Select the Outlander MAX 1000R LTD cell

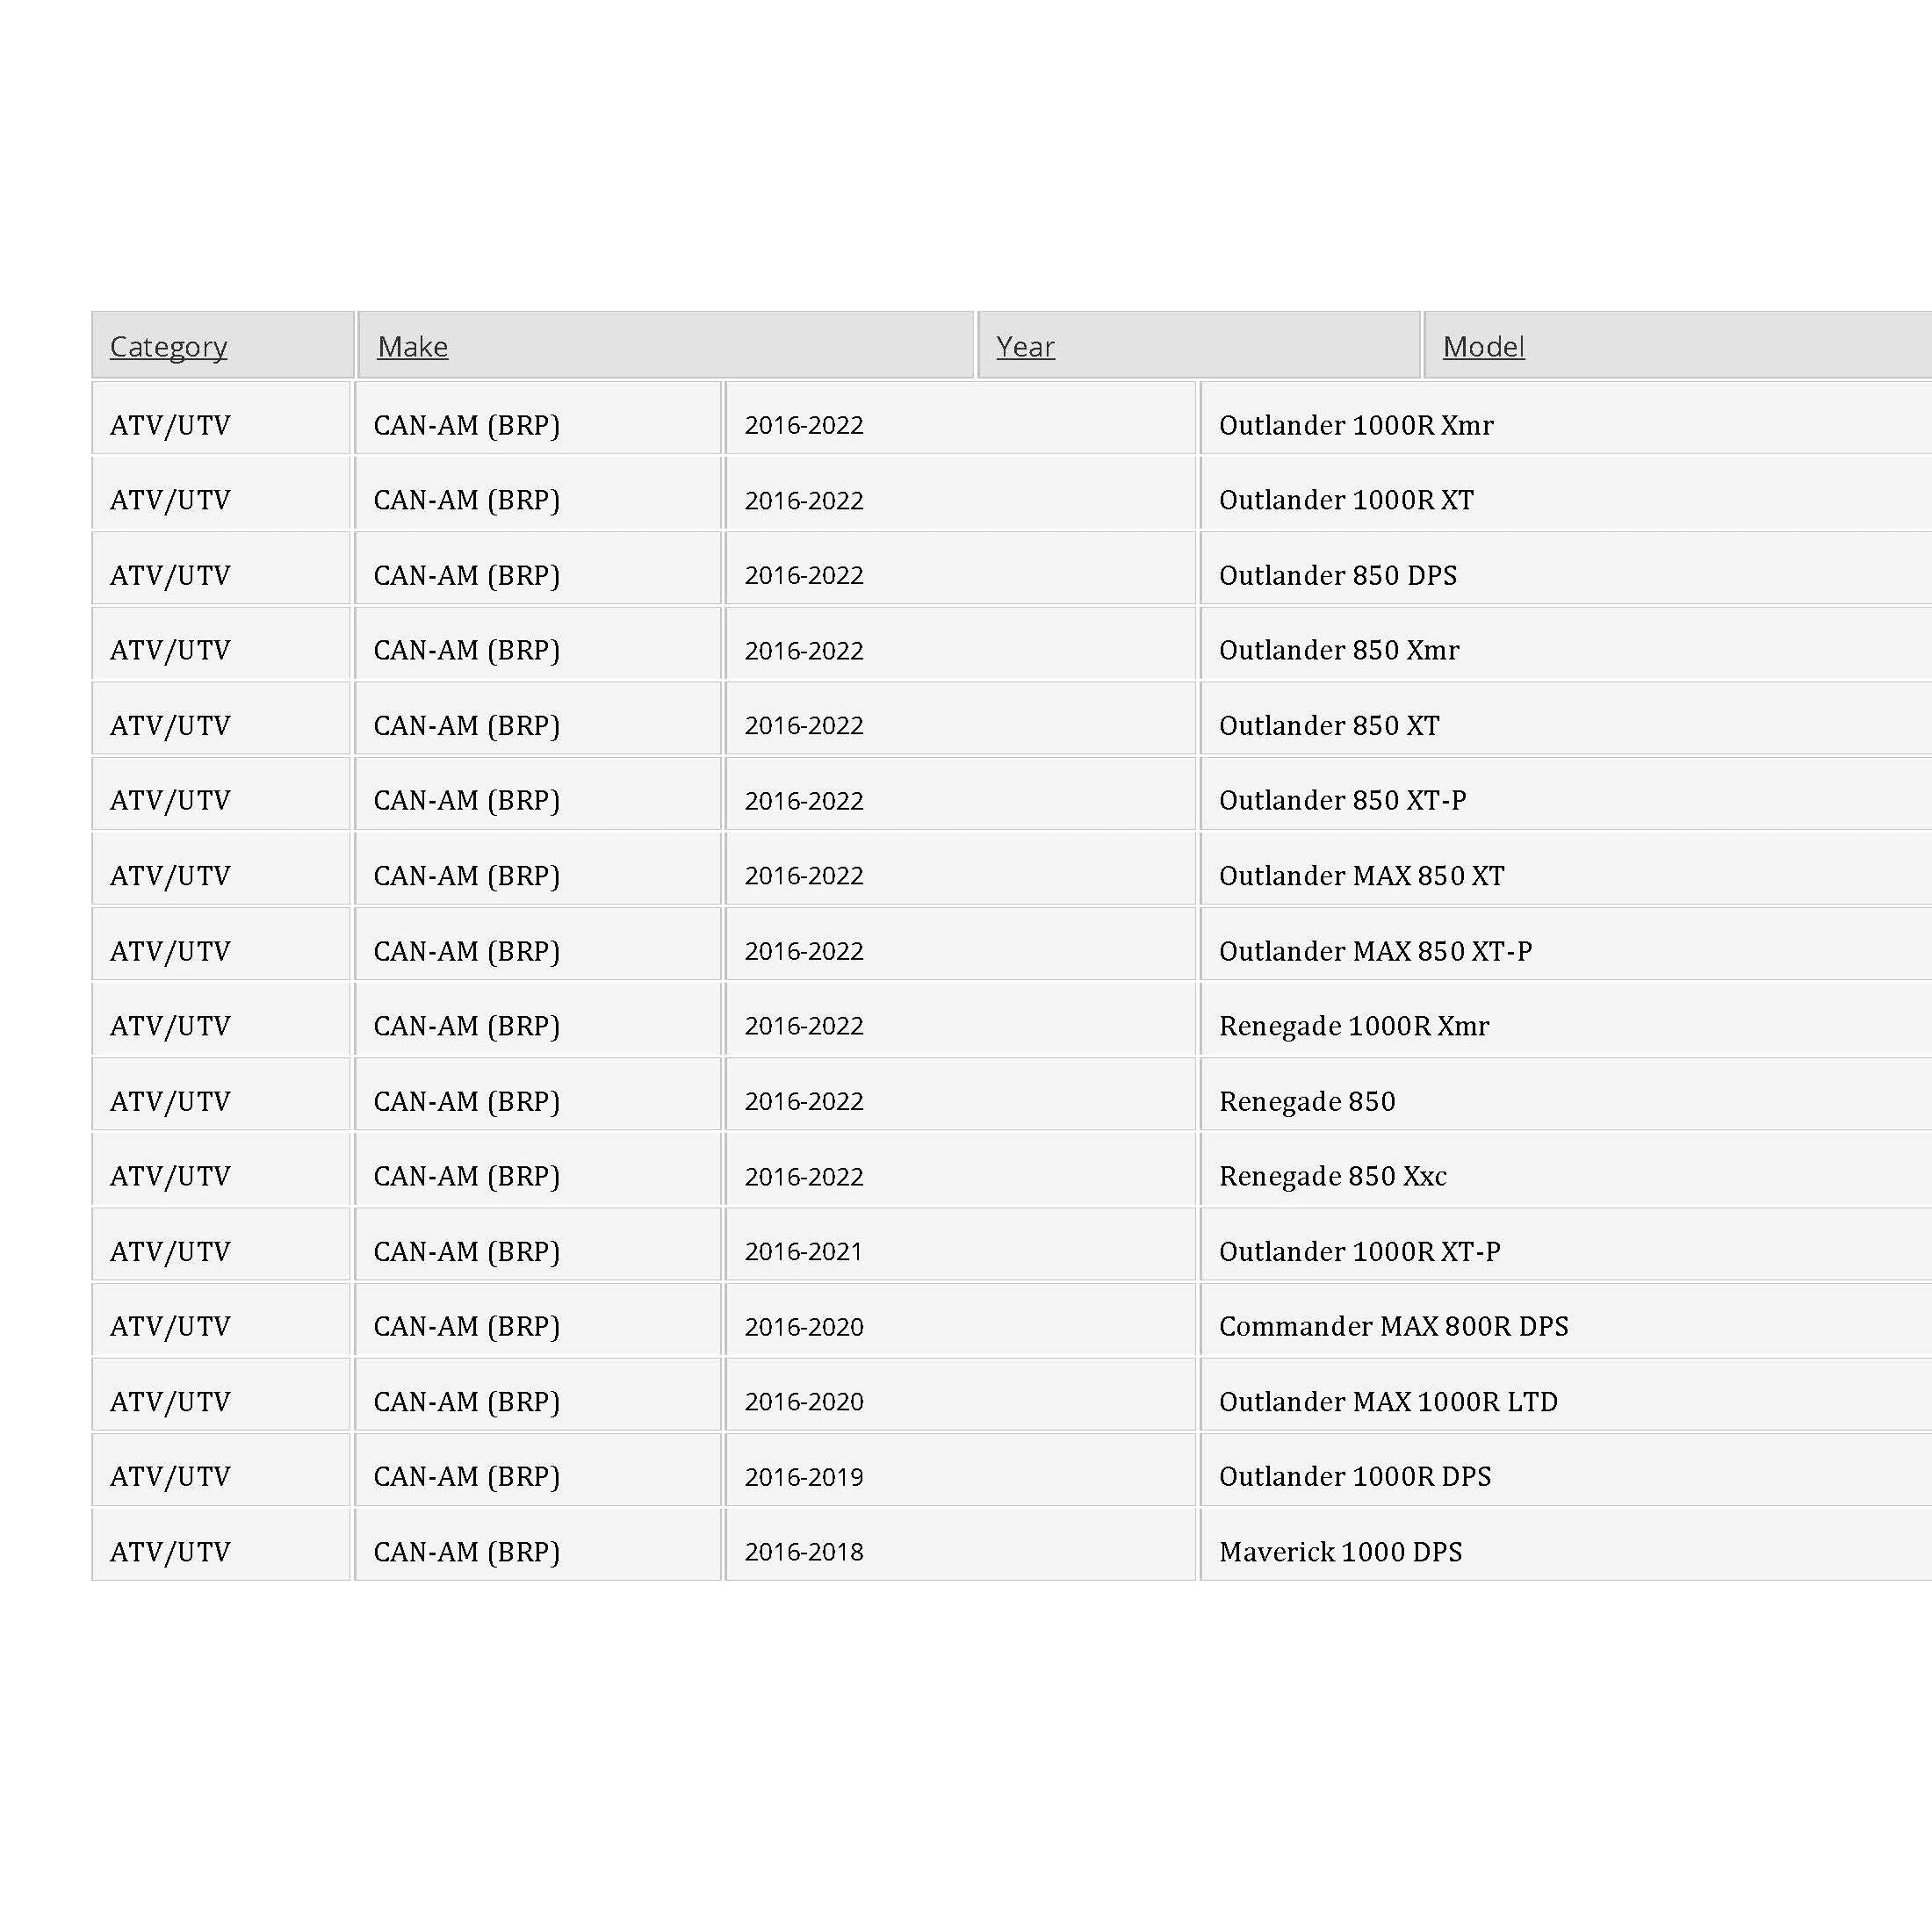(1566, 1394)
